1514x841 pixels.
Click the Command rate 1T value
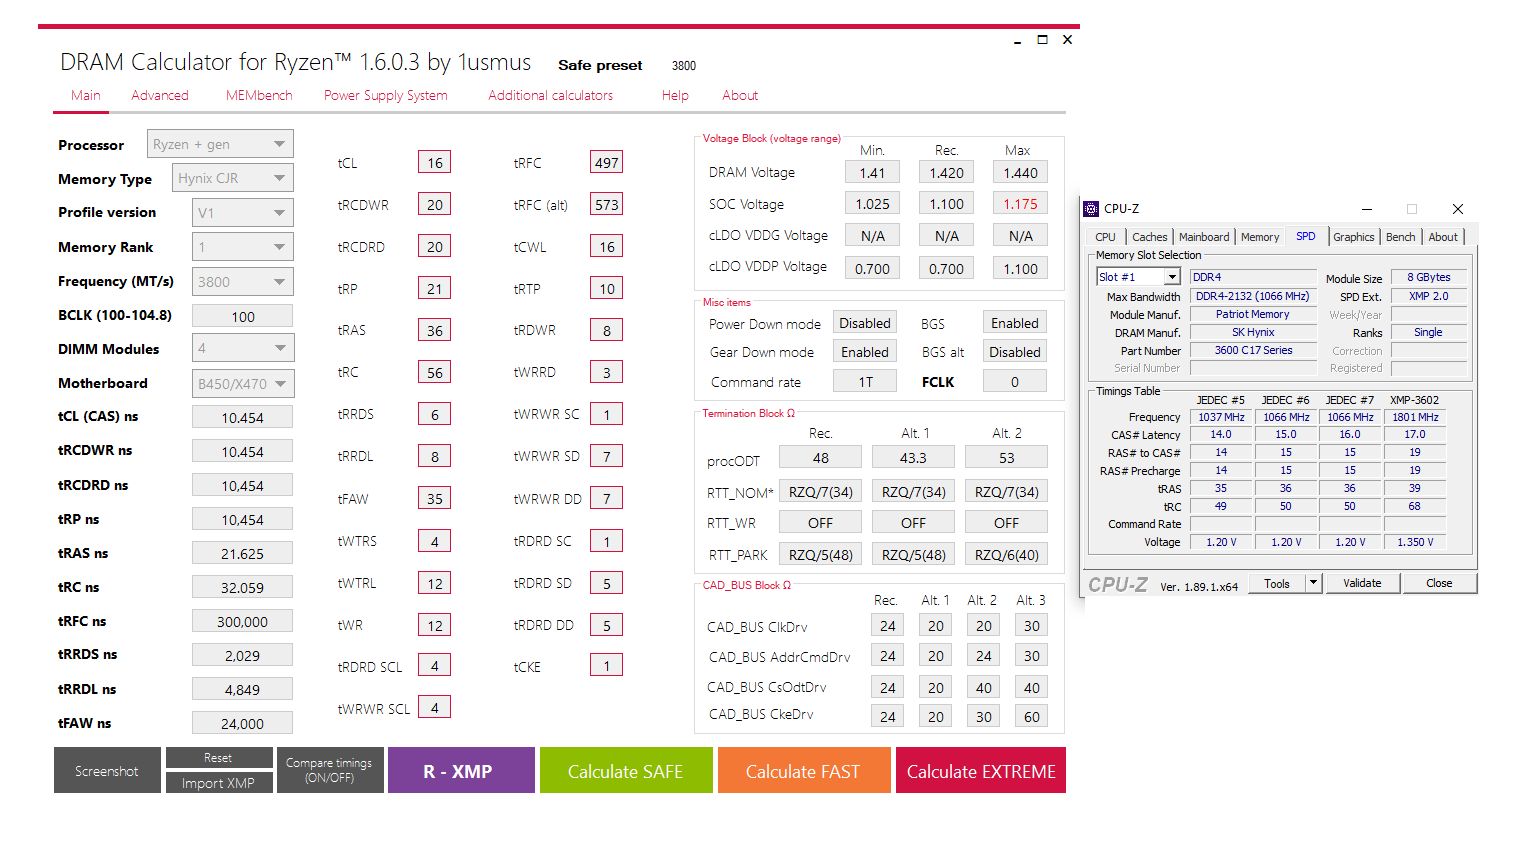click(x=865, y=381)
